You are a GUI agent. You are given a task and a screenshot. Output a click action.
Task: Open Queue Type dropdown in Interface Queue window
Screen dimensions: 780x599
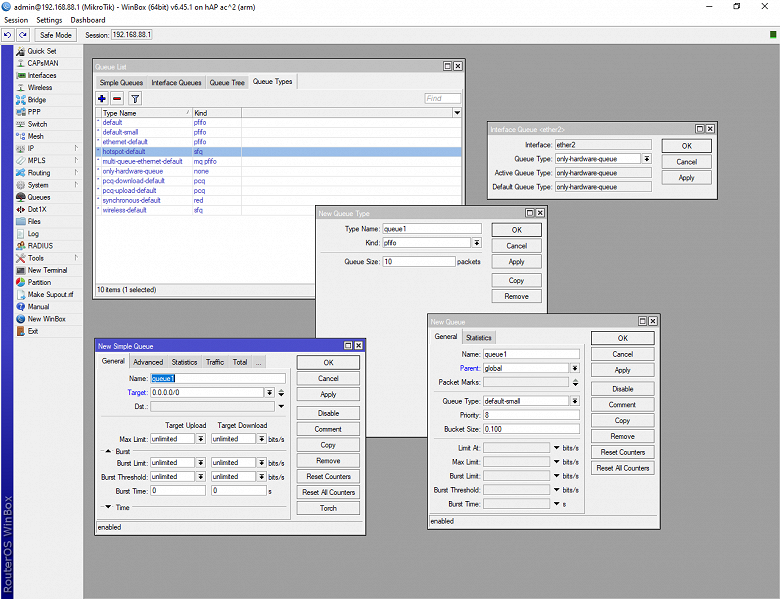(647, 159)
